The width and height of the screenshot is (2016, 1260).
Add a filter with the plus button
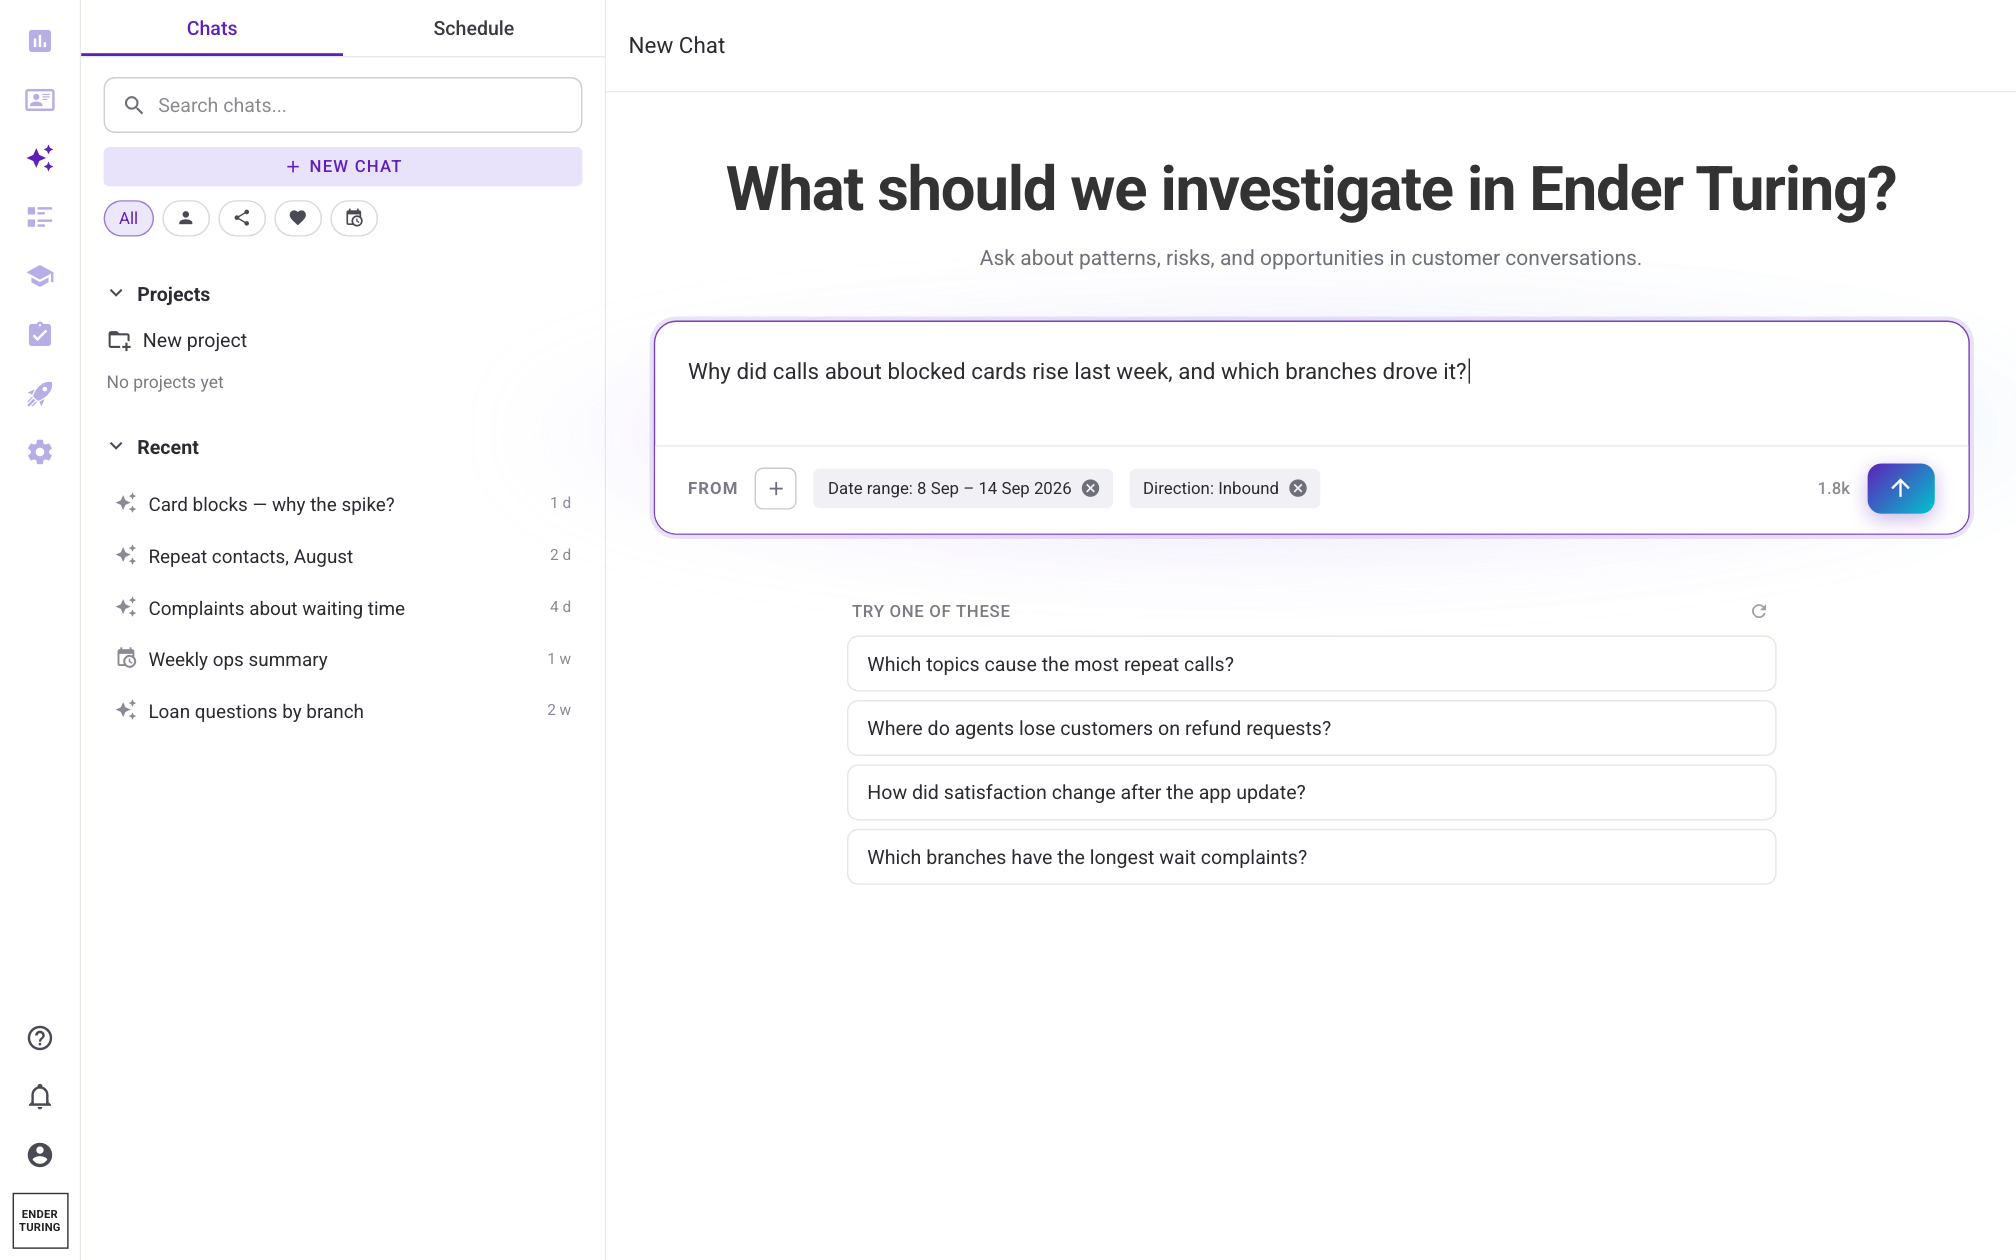coord(776,488)
